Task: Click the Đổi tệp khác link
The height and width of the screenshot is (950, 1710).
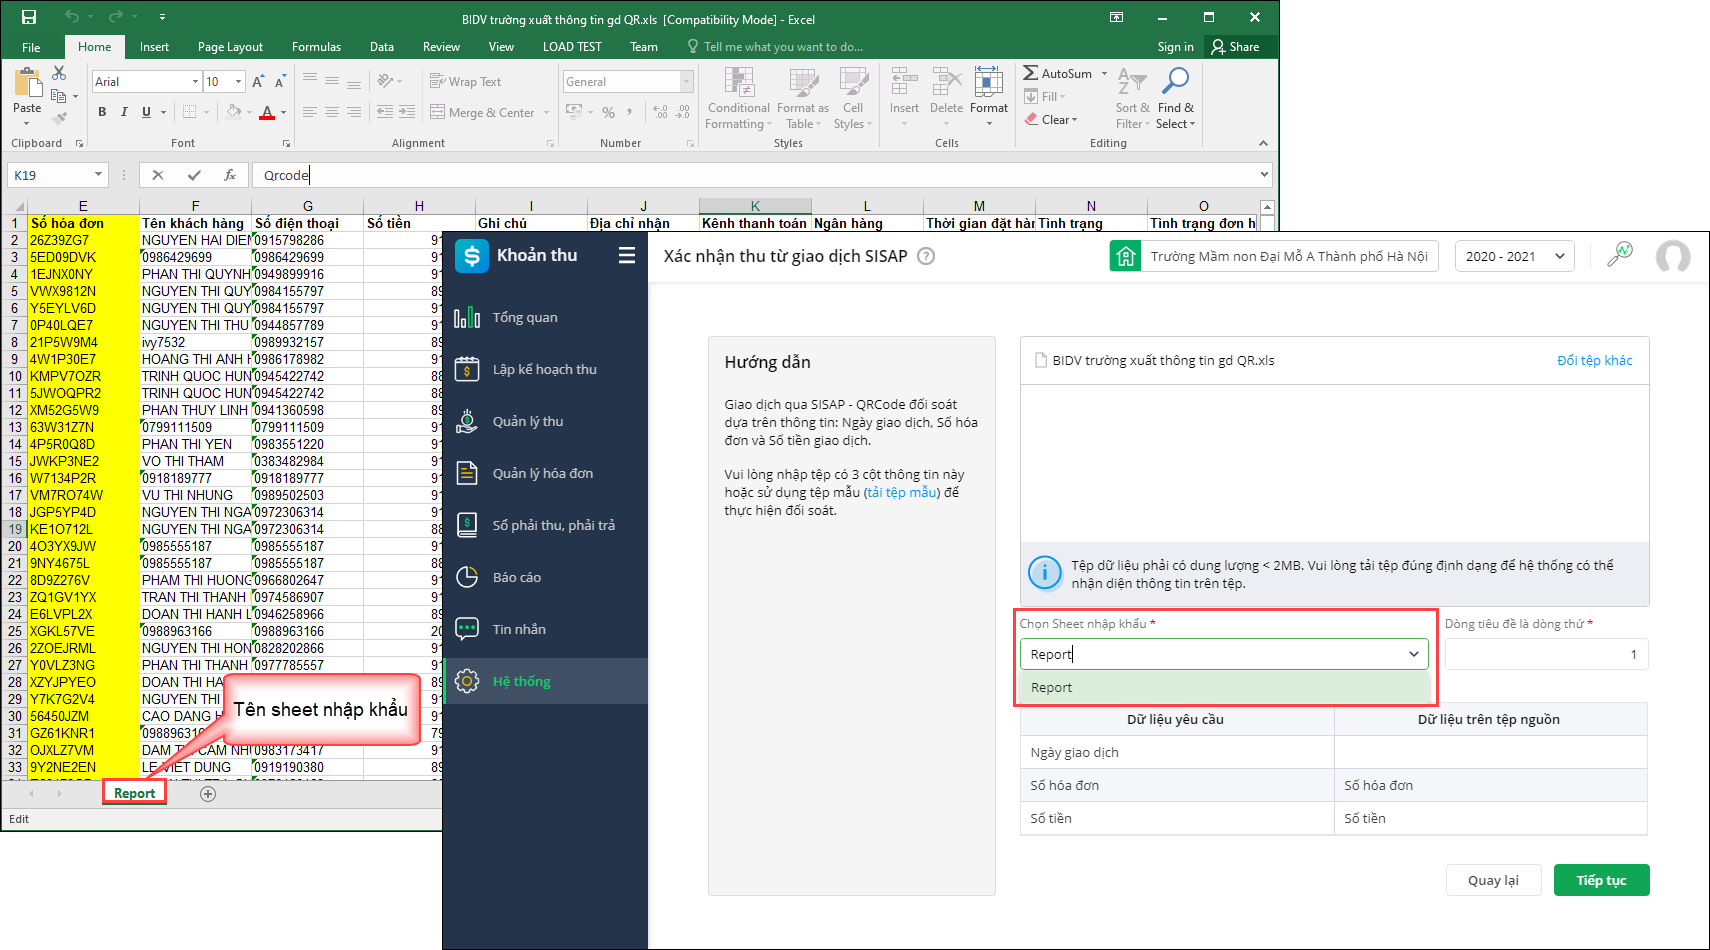Action: (x=1594, y=360)
